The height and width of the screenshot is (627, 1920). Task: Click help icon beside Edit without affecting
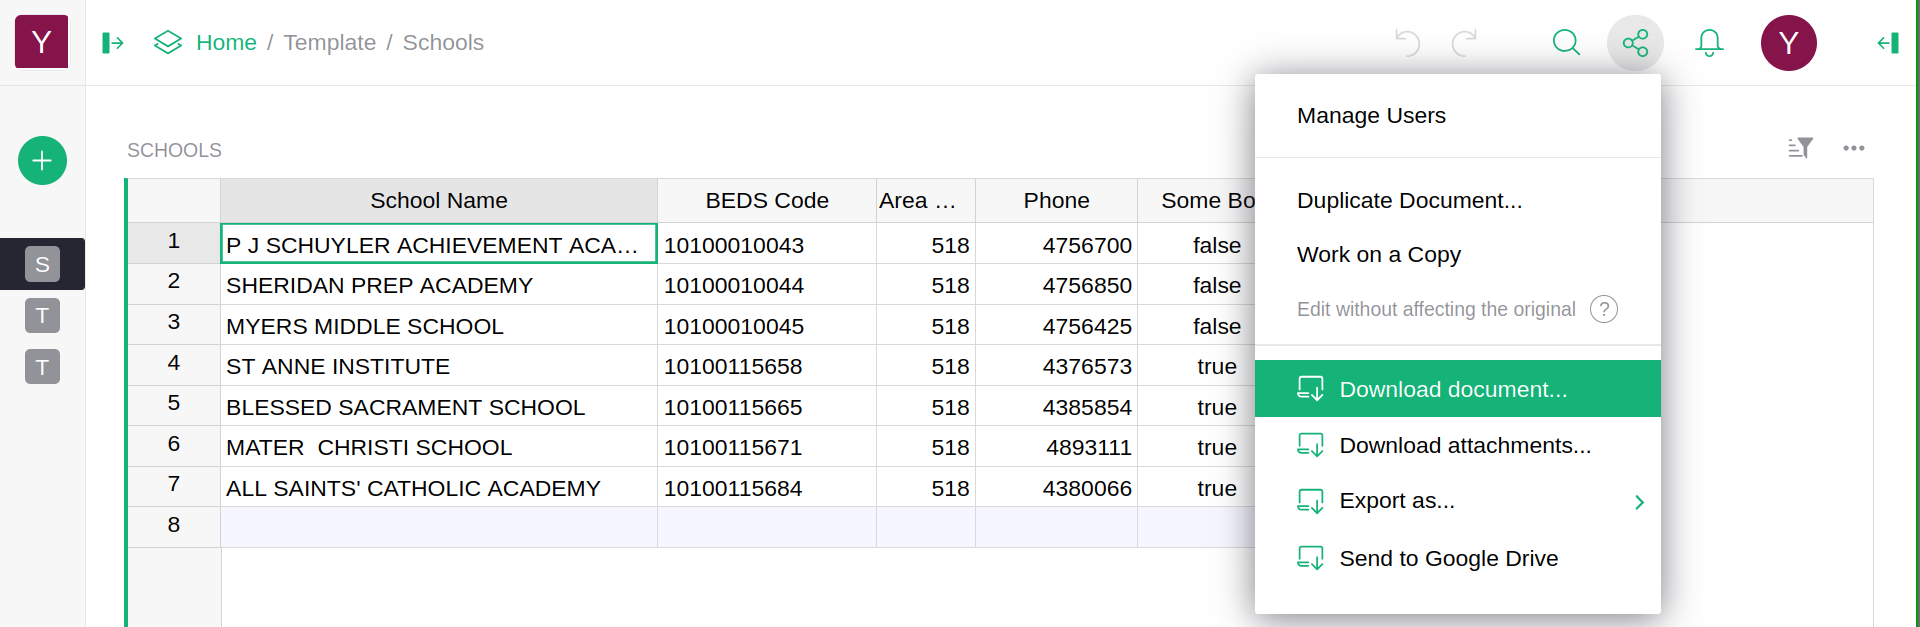[x=1603, y=309]
